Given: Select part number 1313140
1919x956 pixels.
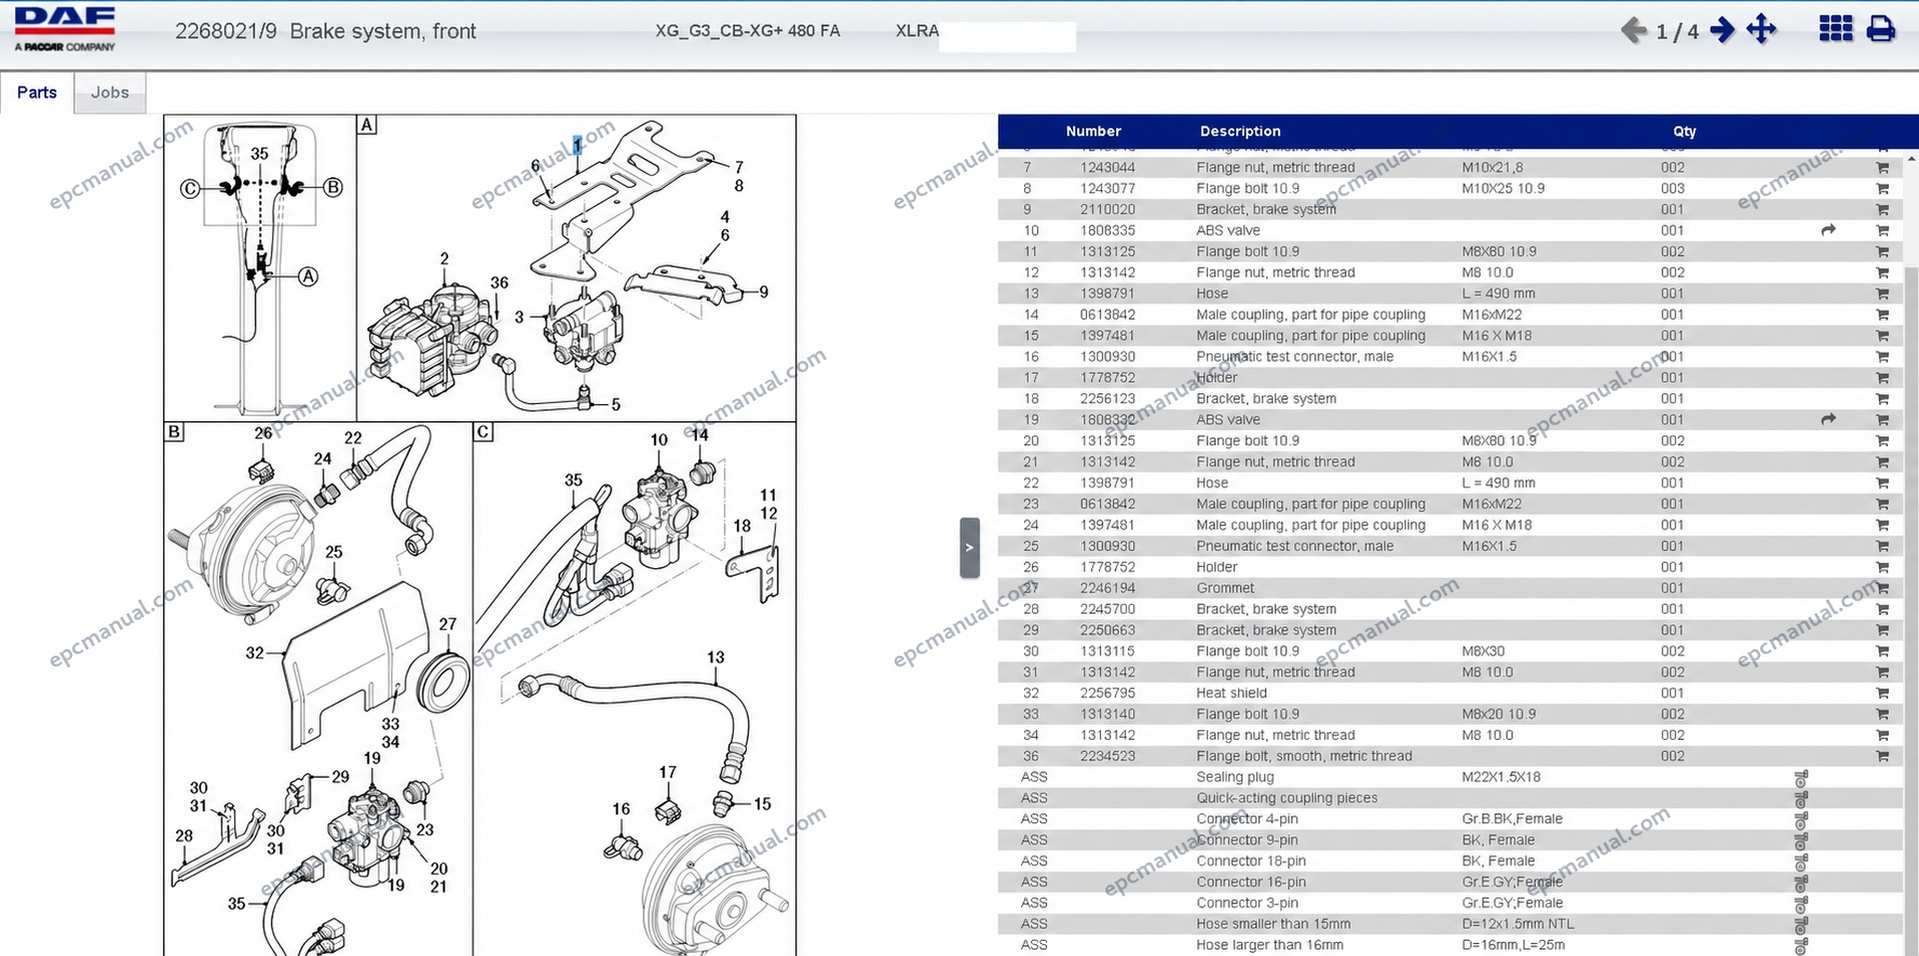Looking at the screenshot, I should pos(1107,714).
